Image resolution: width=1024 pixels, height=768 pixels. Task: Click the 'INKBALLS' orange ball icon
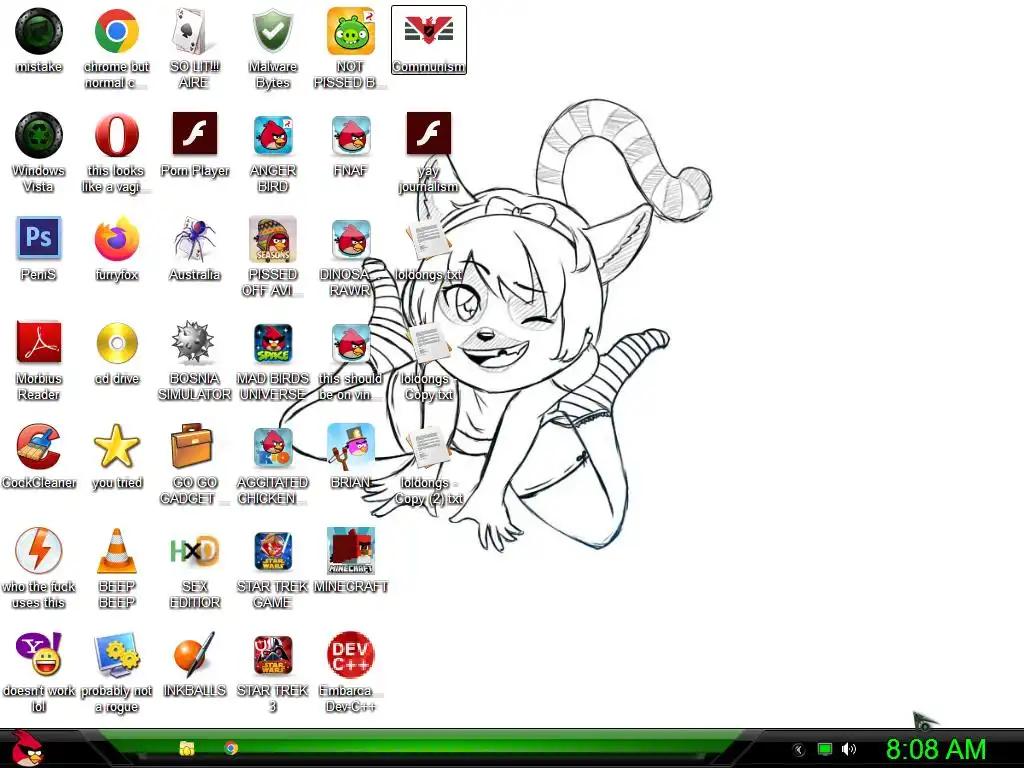(x=194, y=654)
